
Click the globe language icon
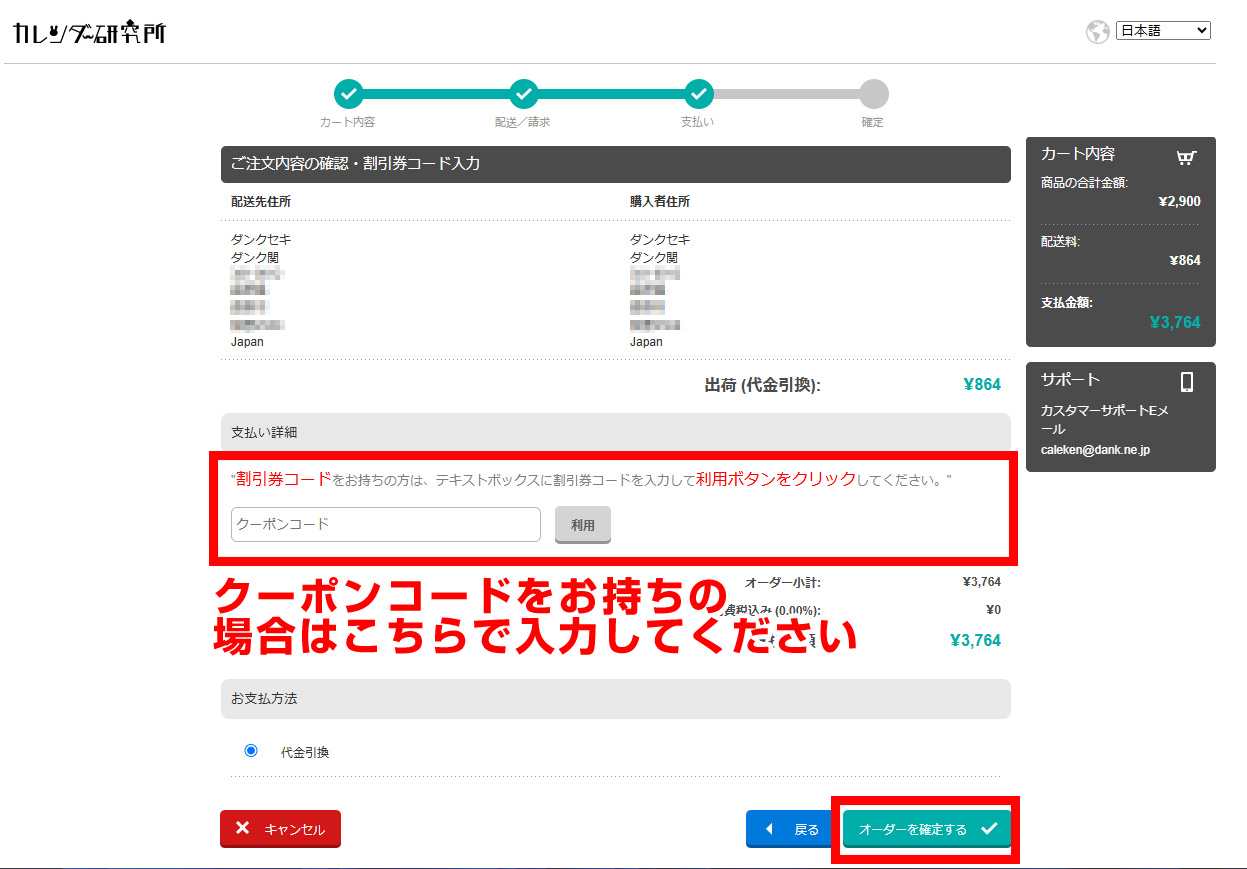[x=1097, y=32]
